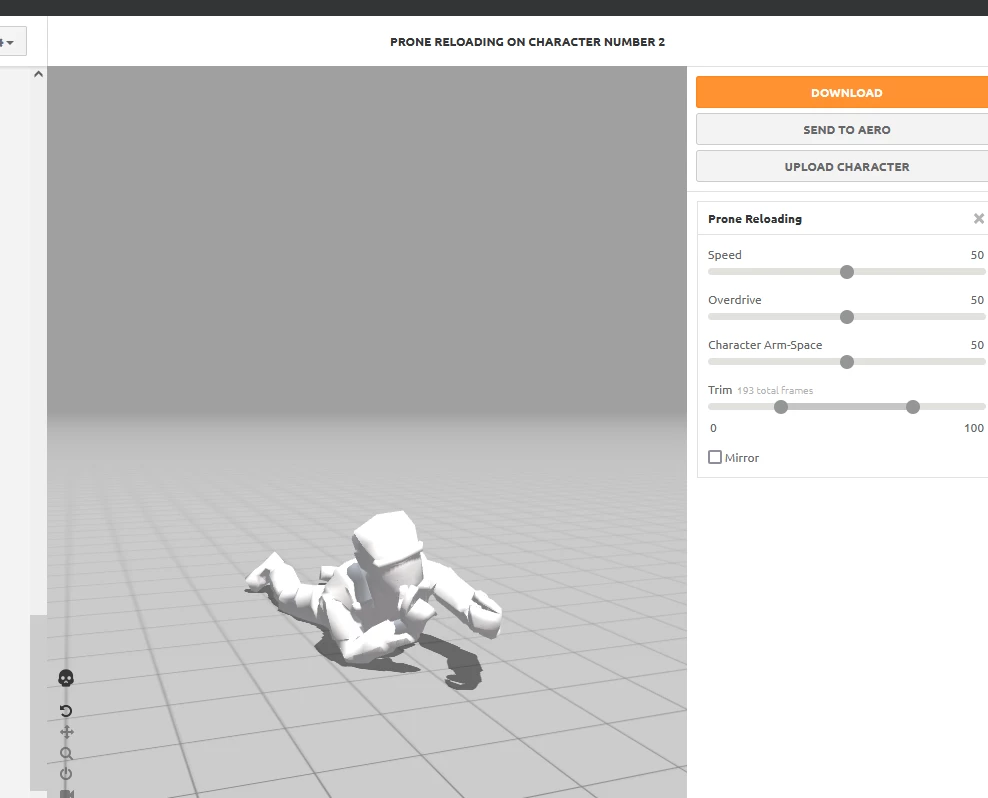Click the rotate camera icon
This screenshot has width=988, height=798.
[x=66, y=711]
